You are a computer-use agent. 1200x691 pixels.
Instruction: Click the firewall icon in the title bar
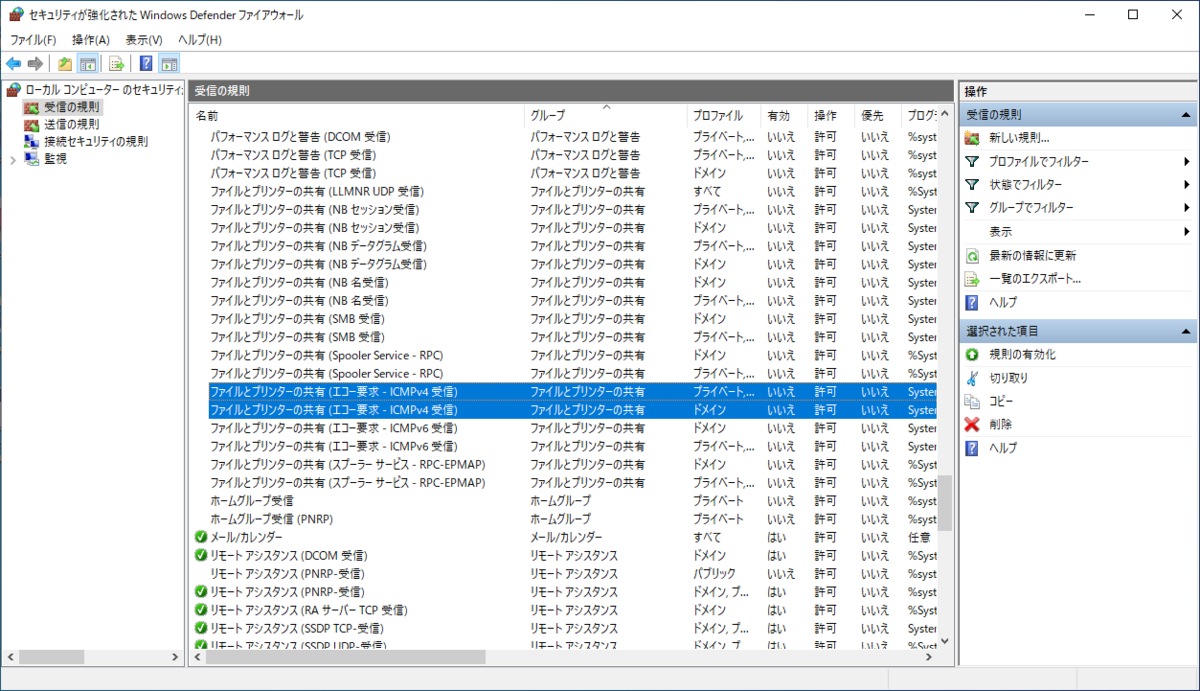point(15,15)
